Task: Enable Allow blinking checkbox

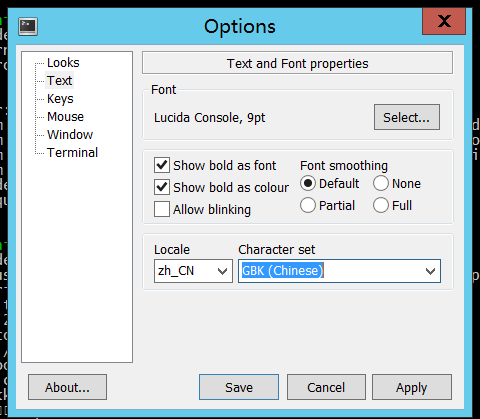Action: click(162, 209)
